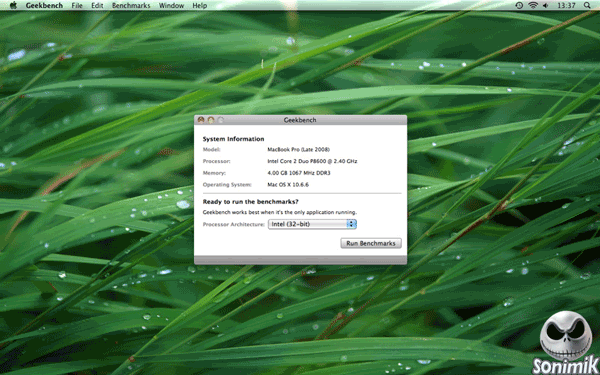
Task: Select the Intel Core 2 Duo P8600 text
Action: 312,161
